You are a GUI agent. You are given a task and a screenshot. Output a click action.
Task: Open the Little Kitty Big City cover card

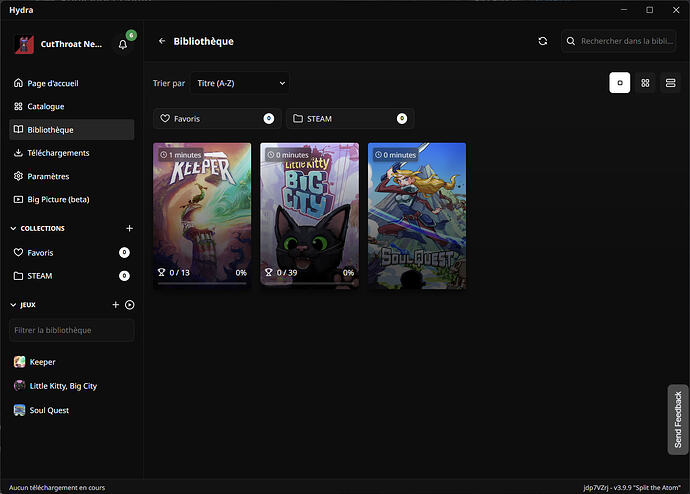click(x=309, y=216)
